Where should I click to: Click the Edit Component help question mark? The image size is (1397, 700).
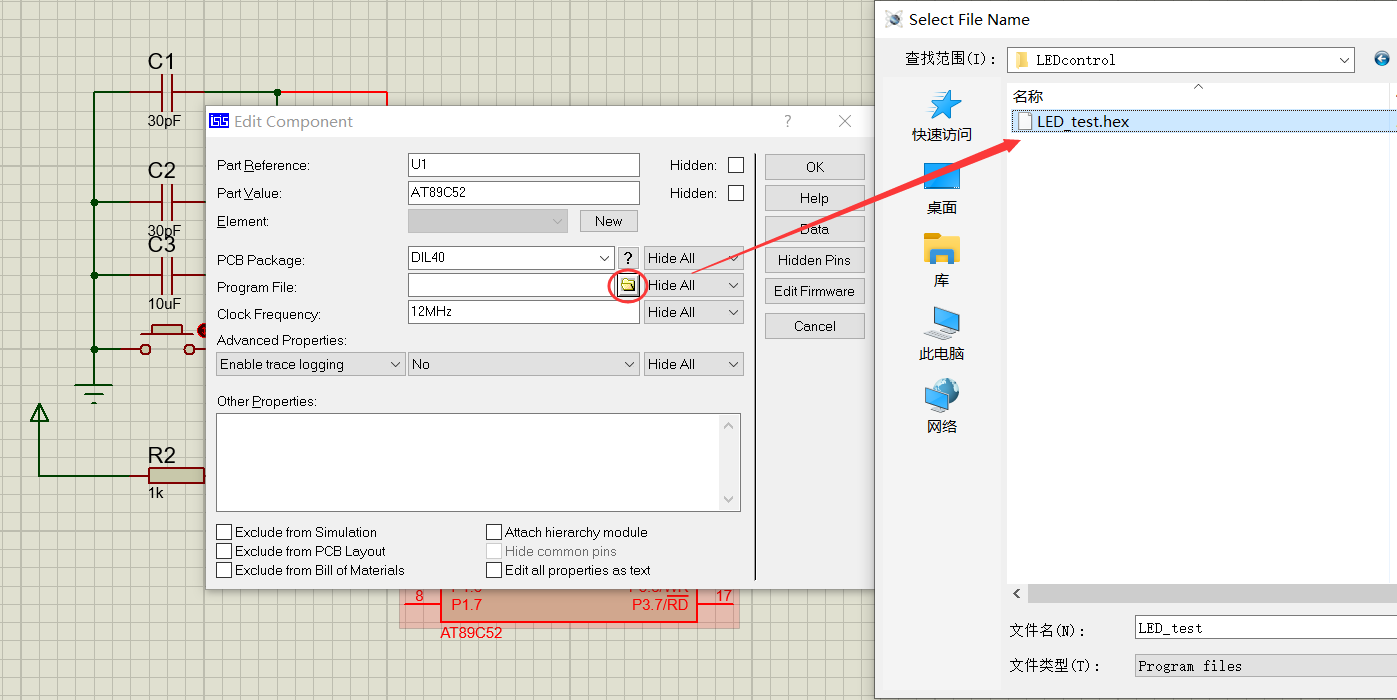click(x=788, y=121)
